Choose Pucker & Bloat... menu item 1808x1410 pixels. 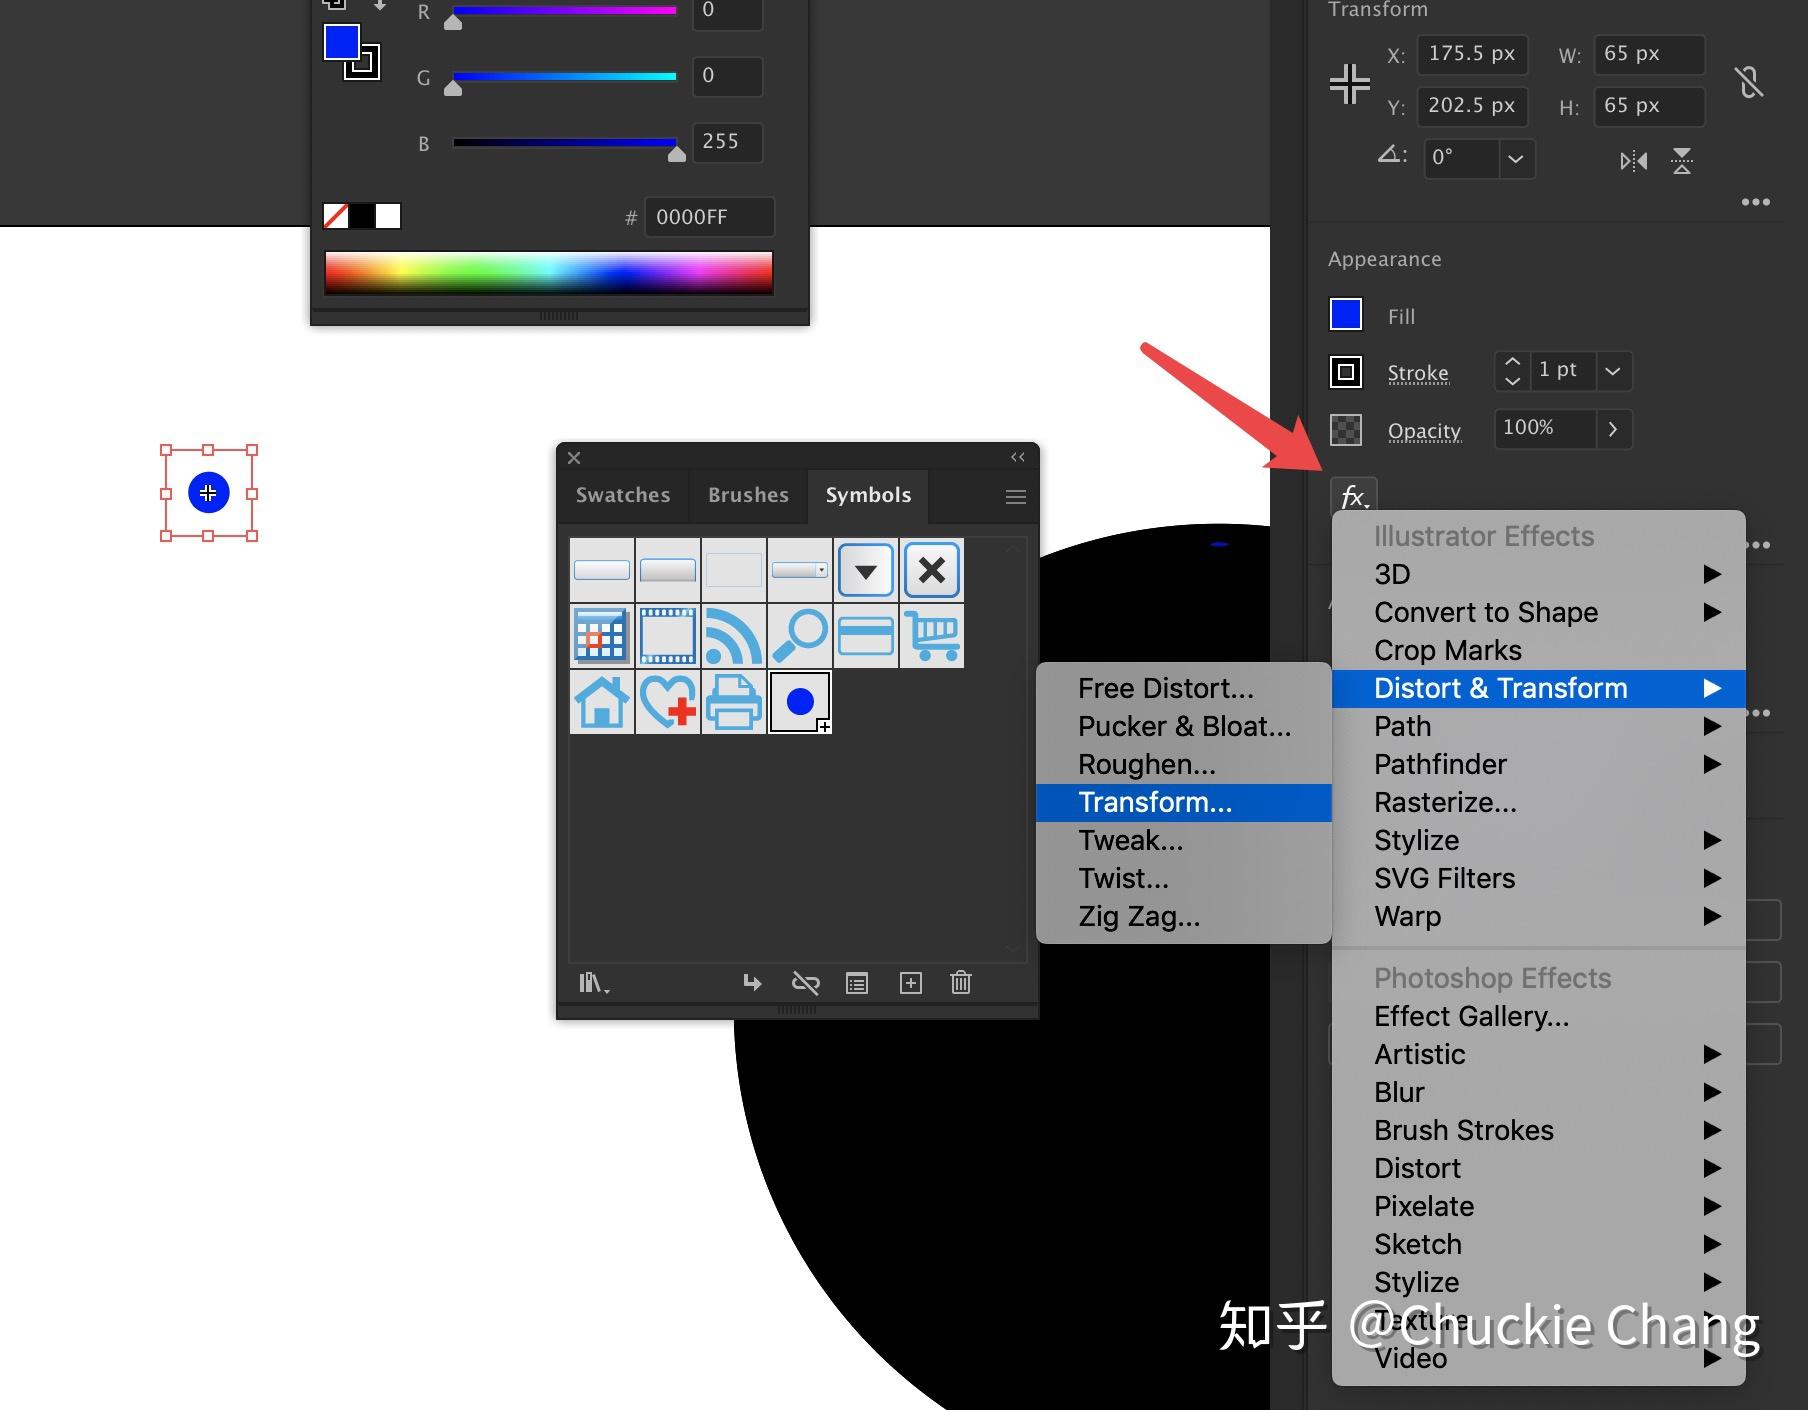pos(1184,726)
